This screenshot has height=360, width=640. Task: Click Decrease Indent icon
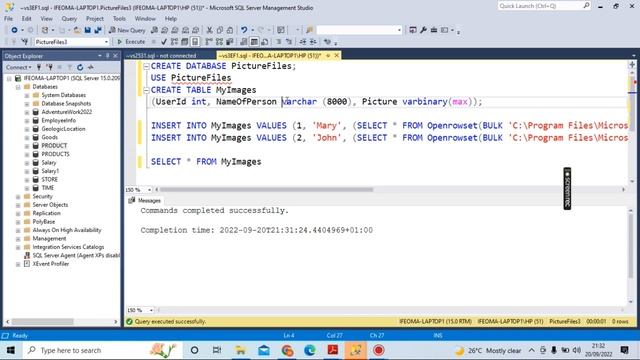[303, 42]
